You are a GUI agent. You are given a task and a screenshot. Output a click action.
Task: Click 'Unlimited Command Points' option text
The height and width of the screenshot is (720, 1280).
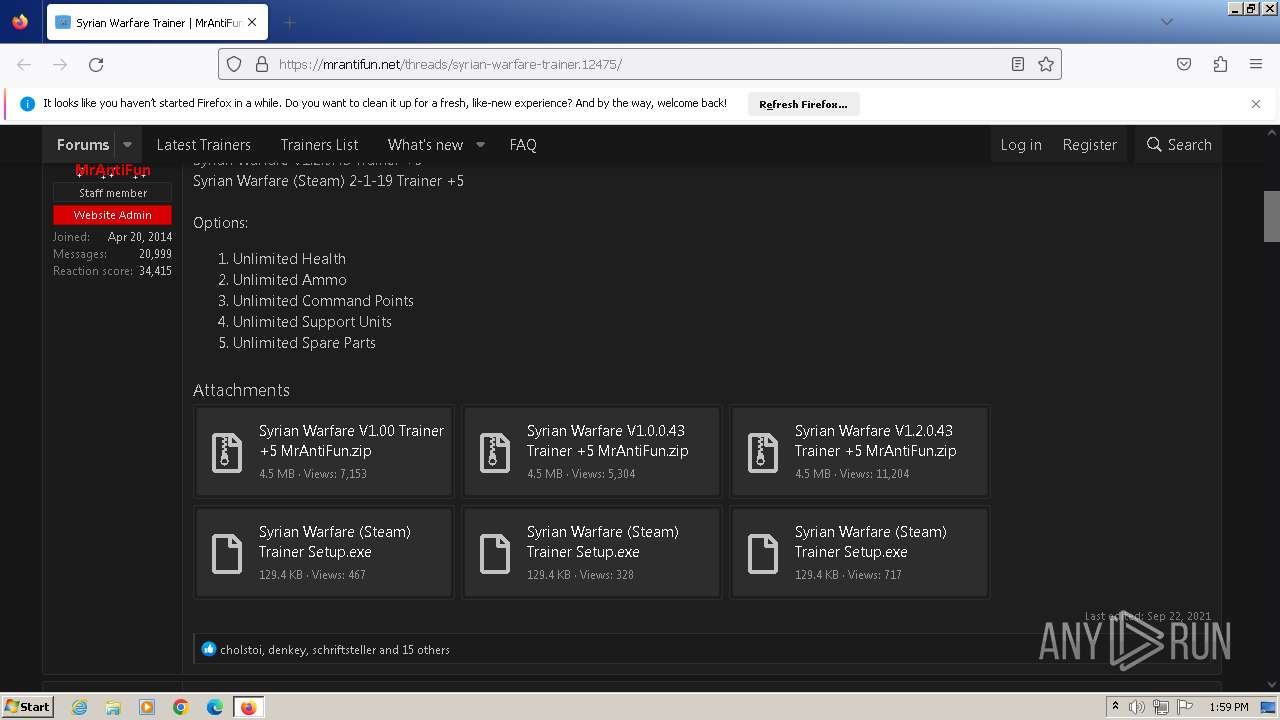click(x=323, y=301)
